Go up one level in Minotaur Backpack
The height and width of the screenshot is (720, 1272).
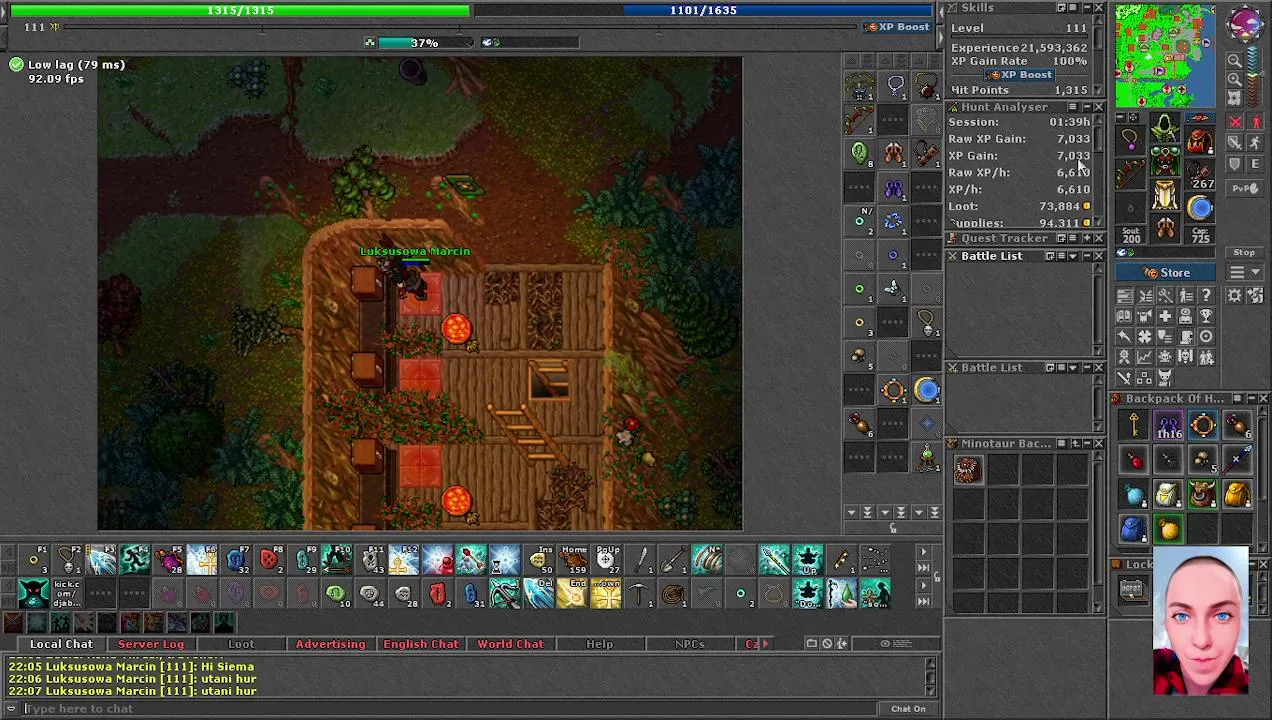(1073, 443)
